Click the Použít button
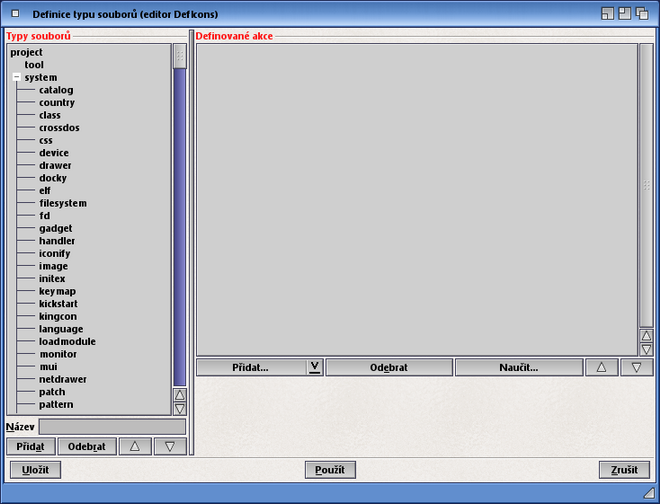The image size is (660, 504). [x=330, y=470]
